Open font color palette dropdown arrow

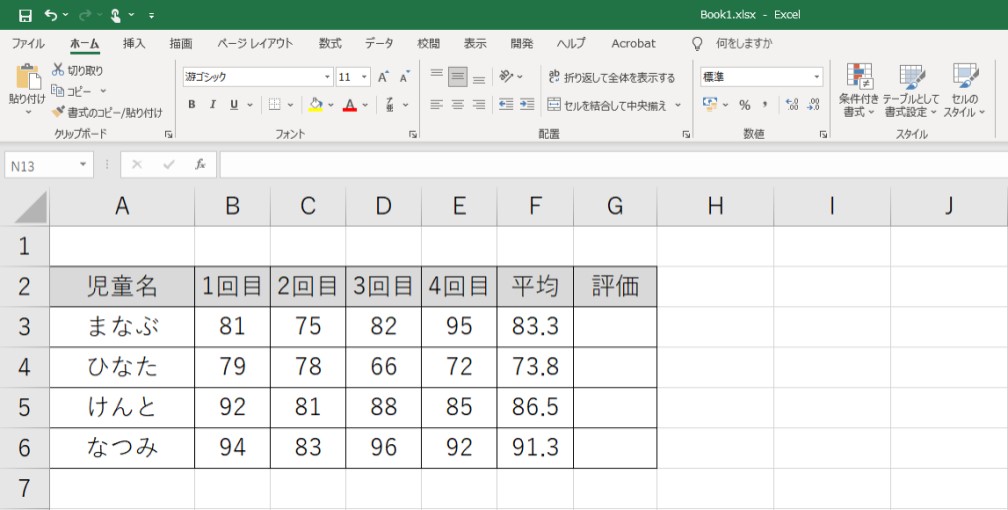[365, 105]
